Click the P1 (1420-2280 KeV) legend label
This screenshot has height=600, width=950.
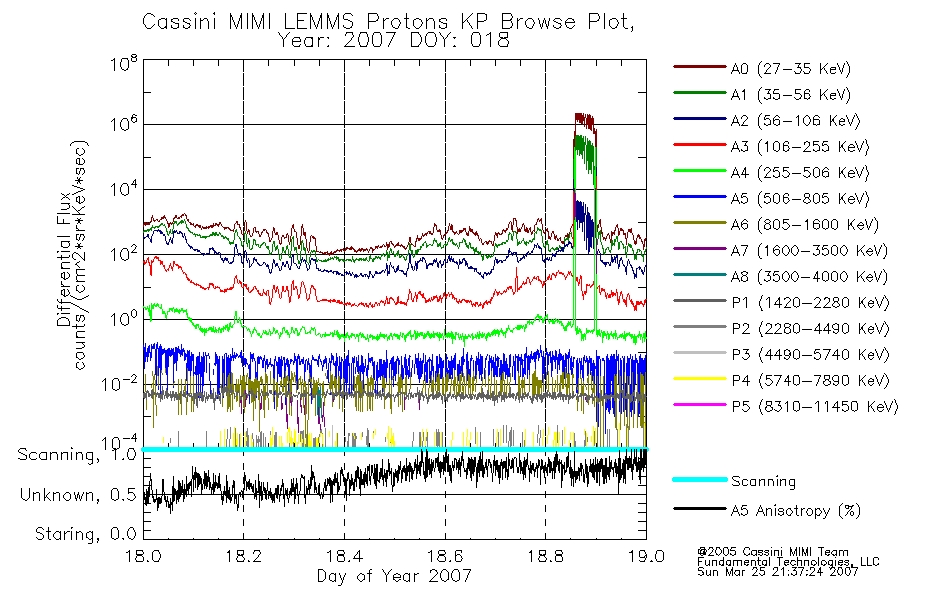[x=810, y=302]
